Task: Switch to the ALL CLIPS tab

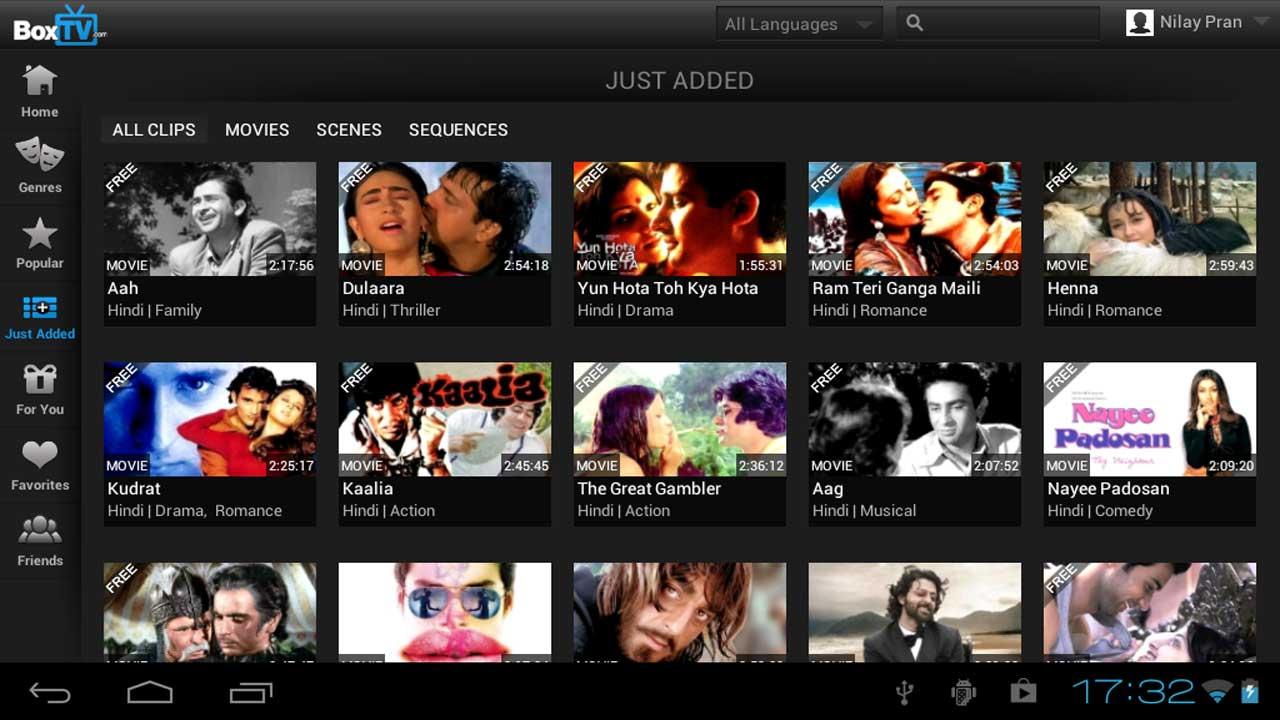Action: coord(154,130)
